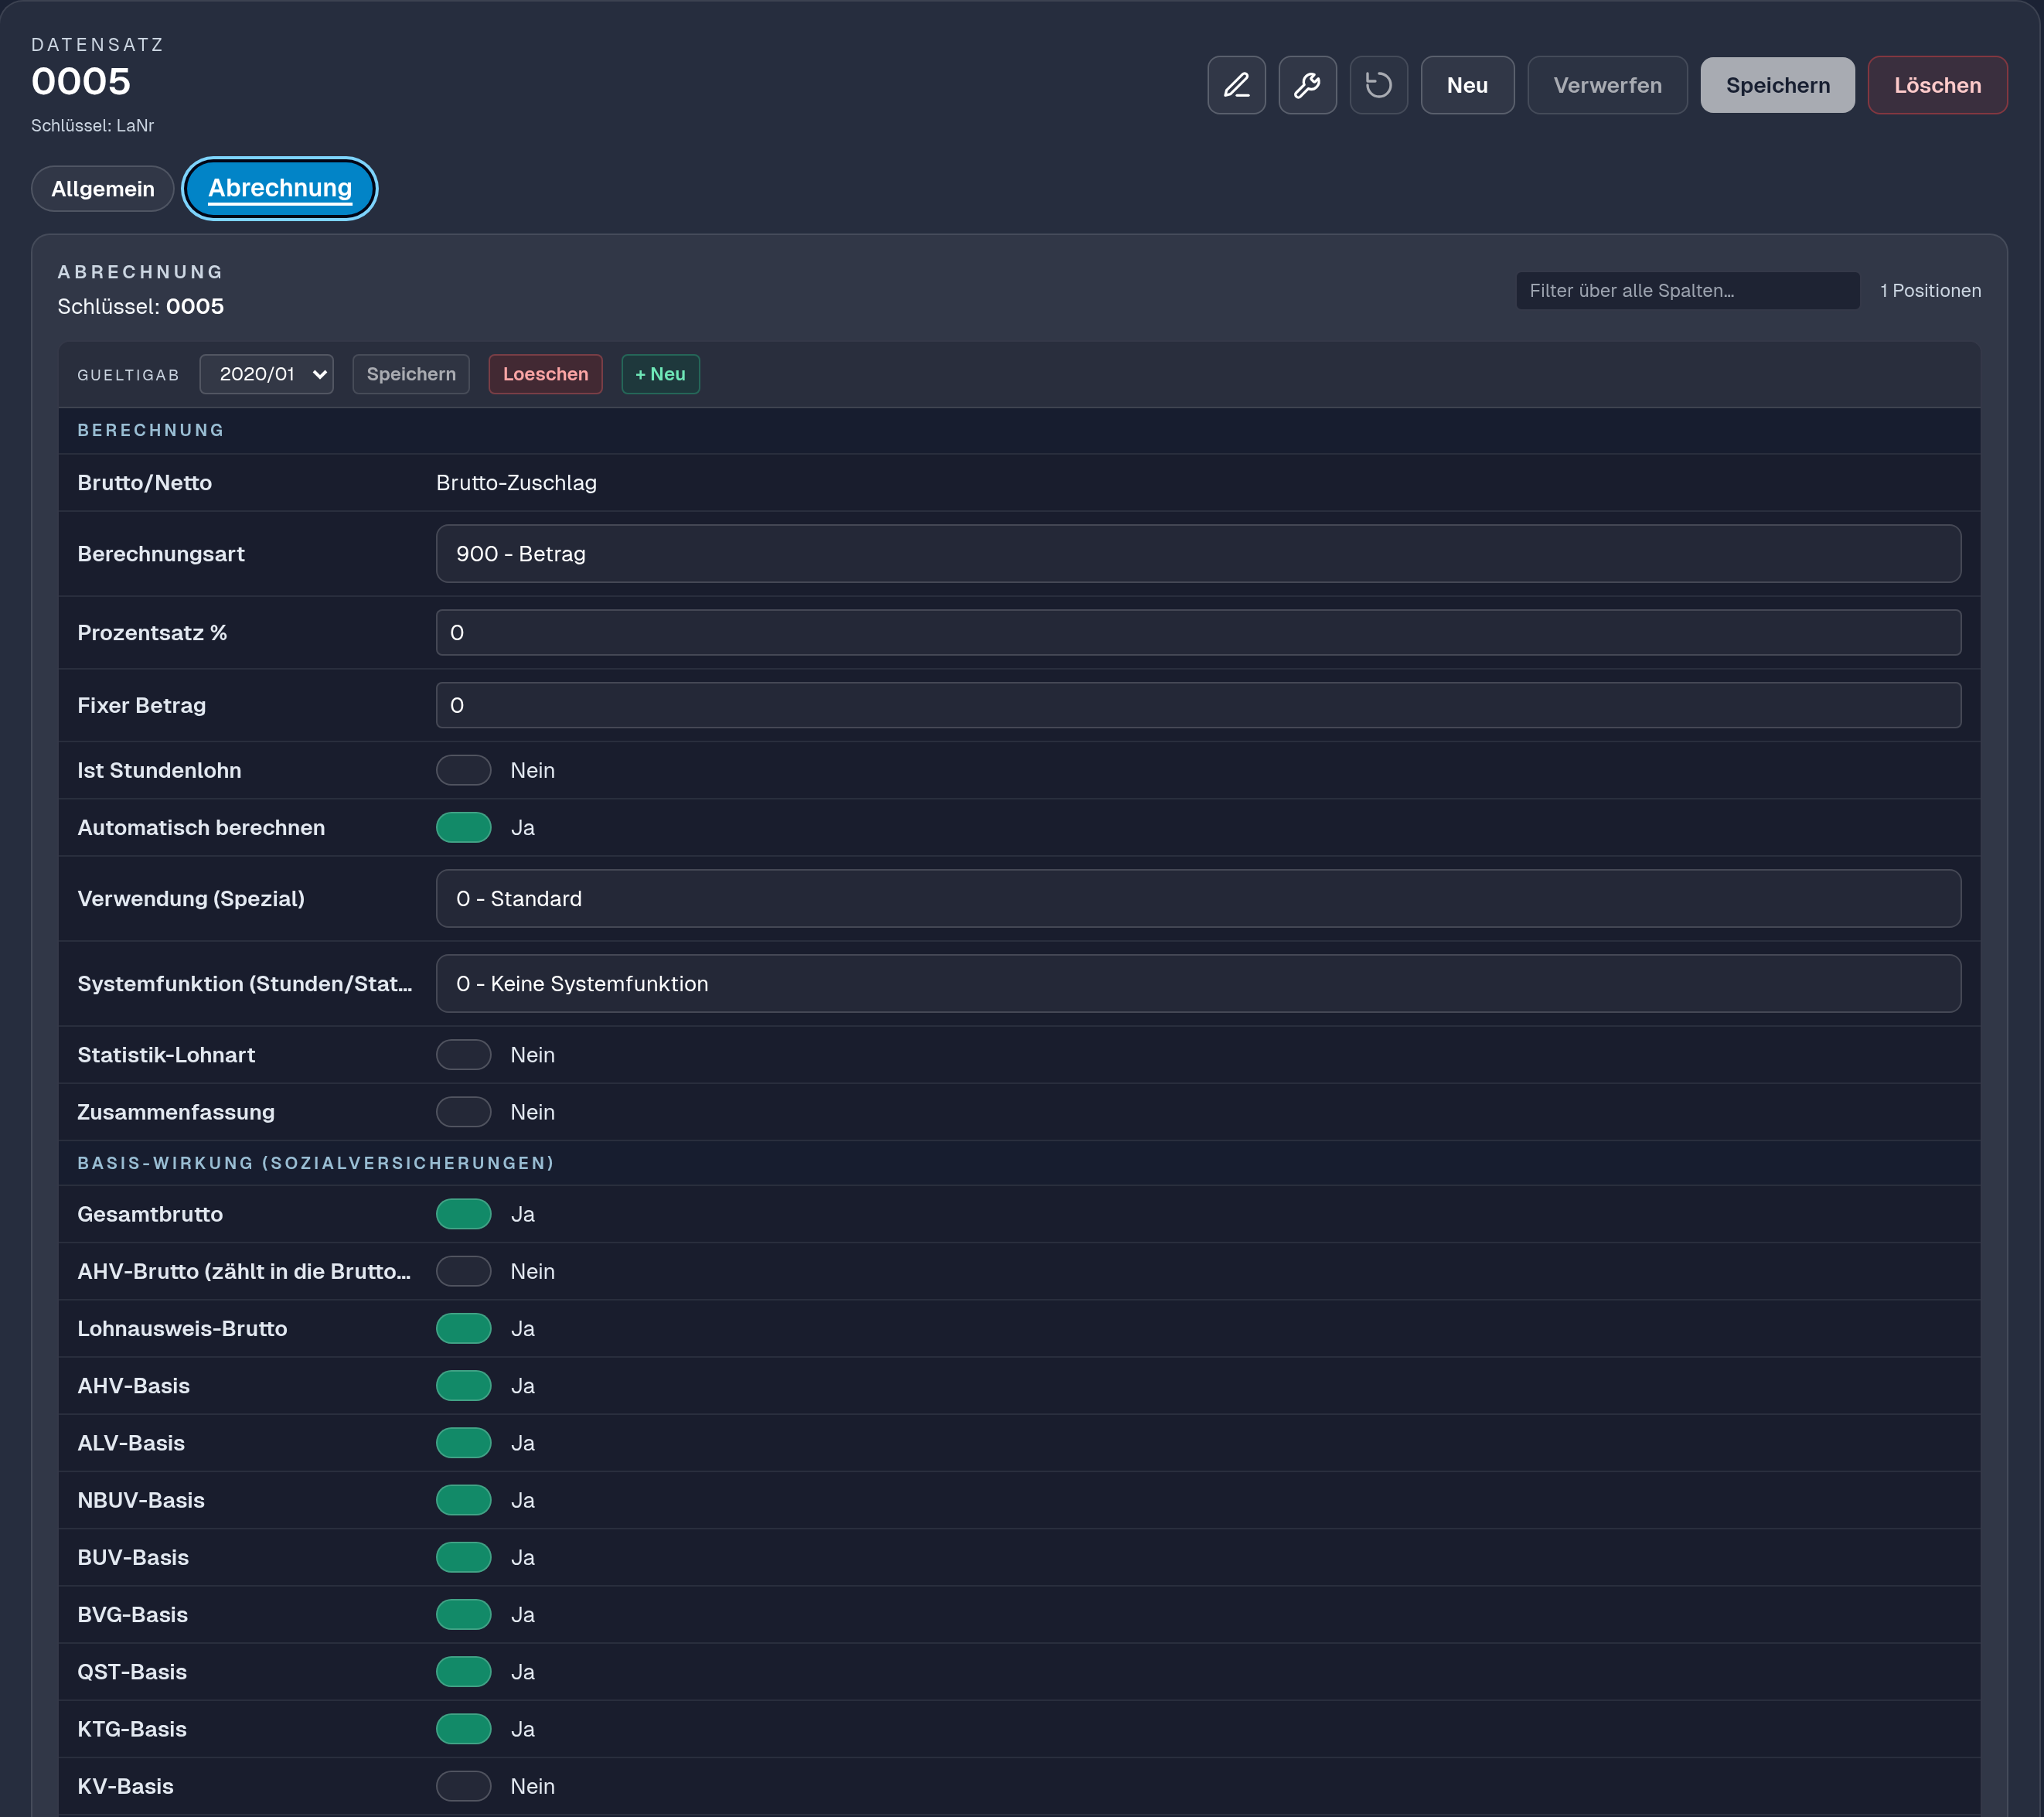Click the Neu button in header
This screenshot has height=1817, width=2044.
[x=1467, y=85]
